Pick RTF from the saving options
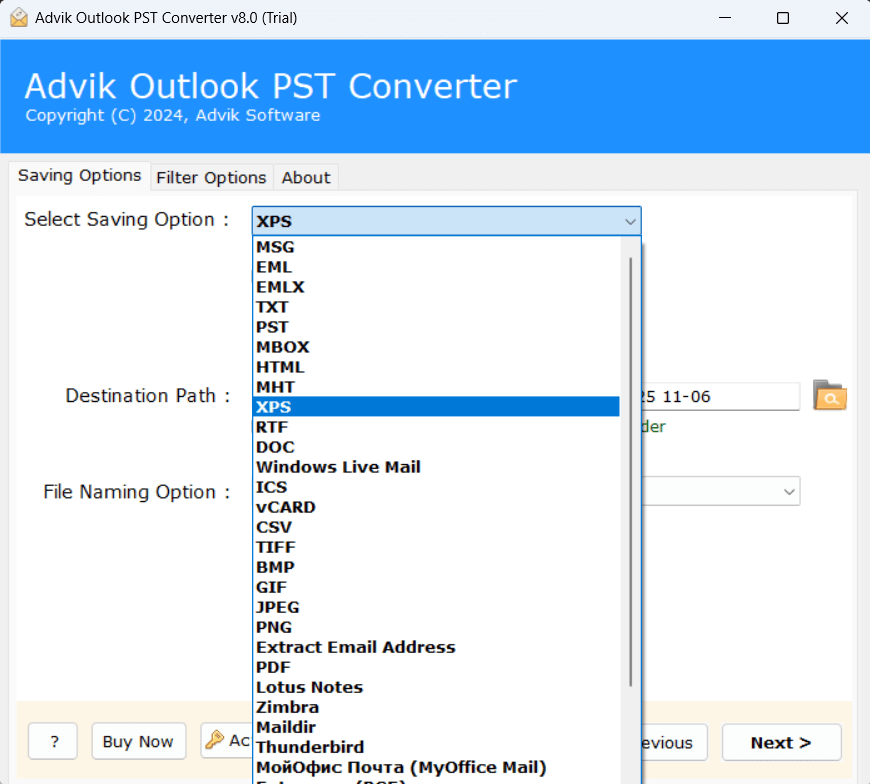 click(436, 427)
